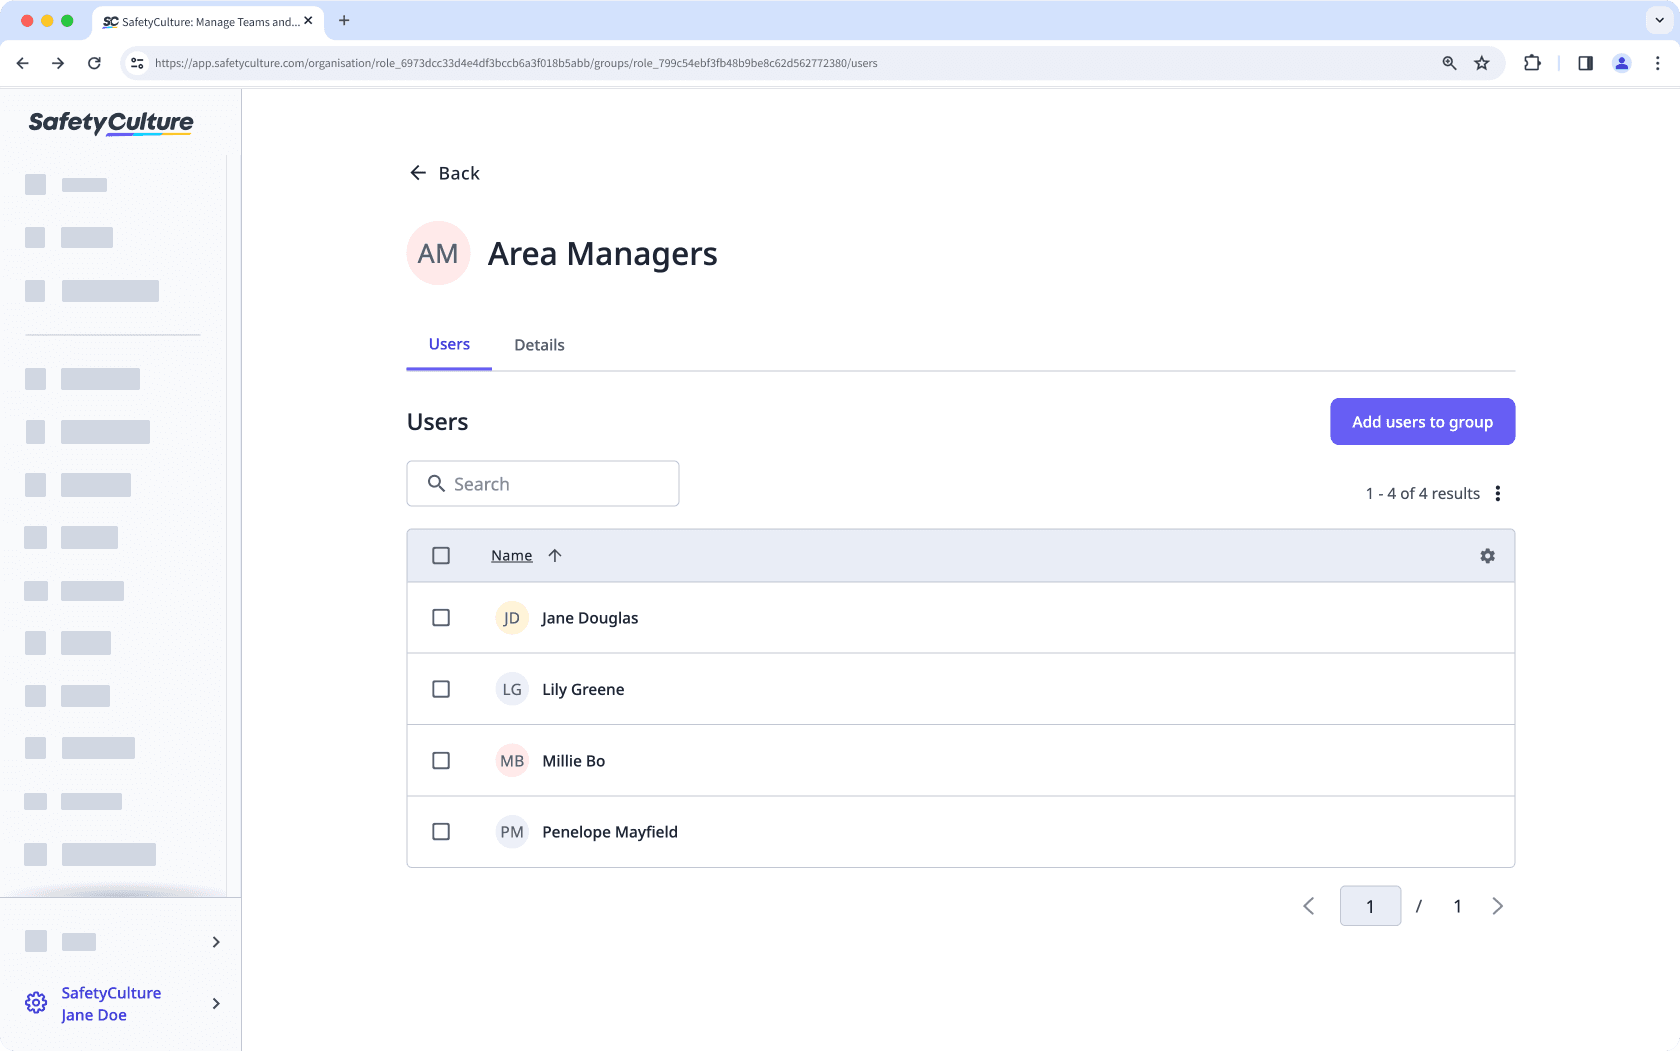
Task: Click the Search users field
Action: (543, 483)
